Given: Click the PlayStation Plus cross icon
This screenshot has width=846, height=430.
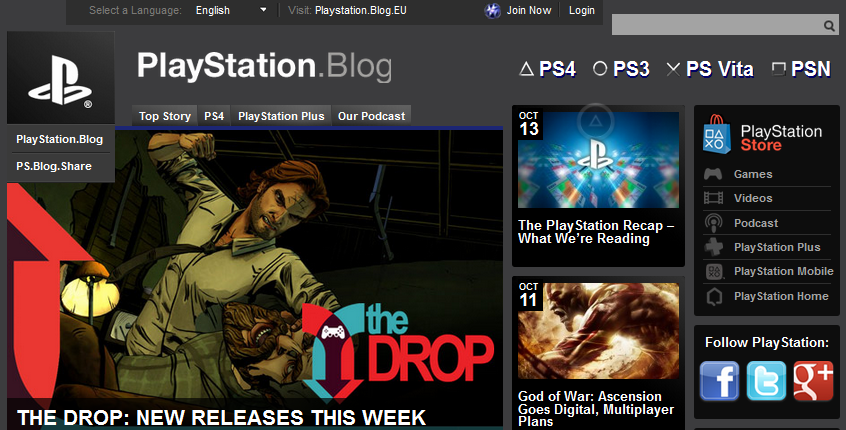Looking at the screenshot, I should tap(713, 247).
